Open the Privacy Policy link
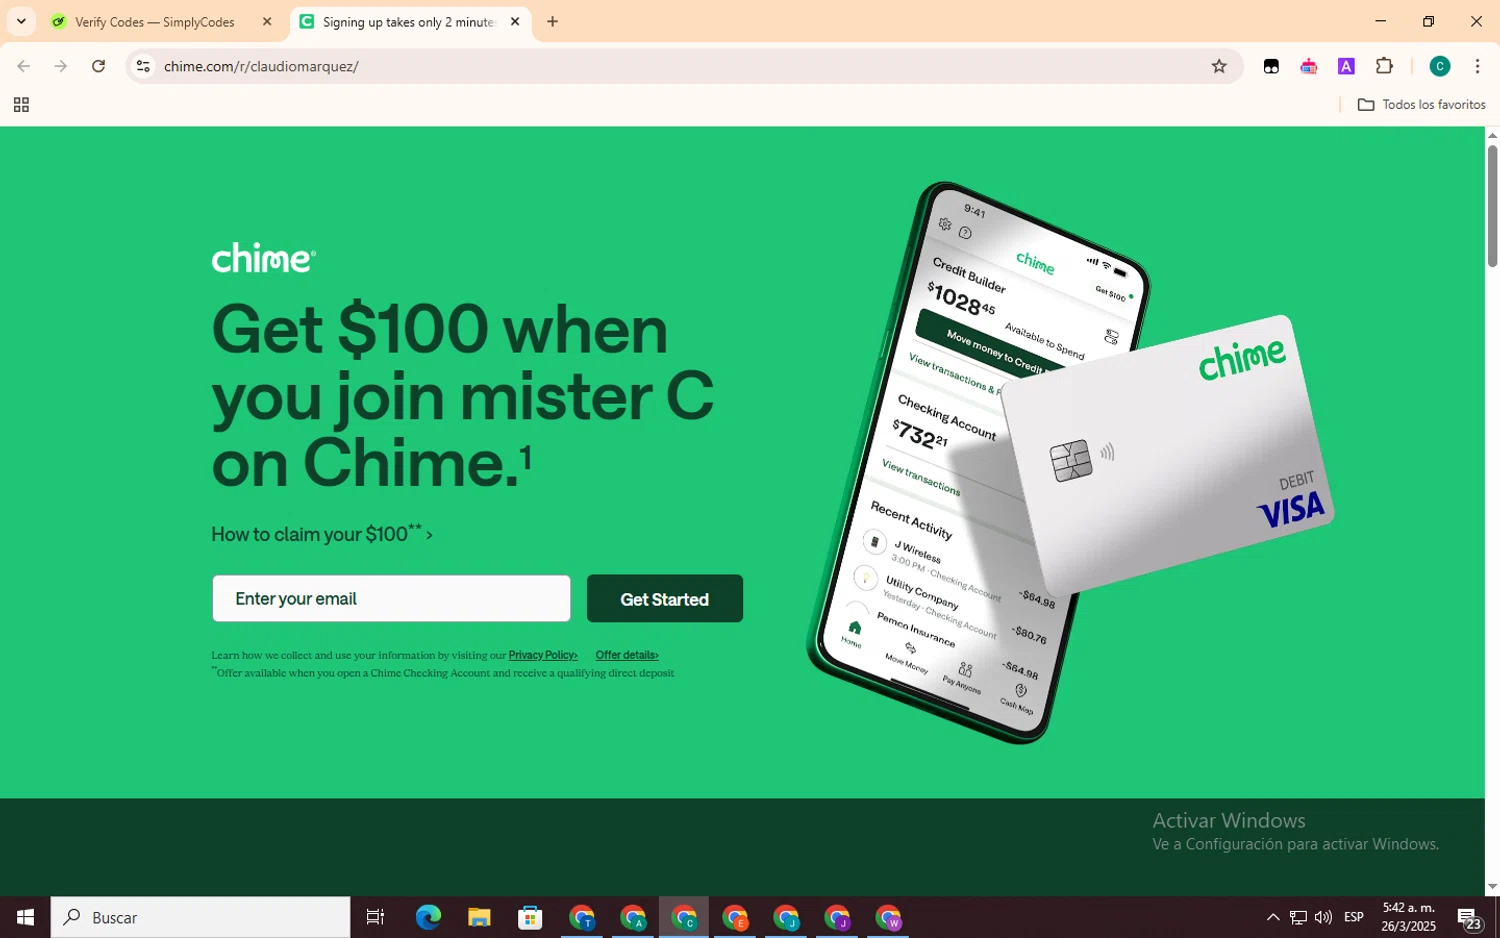Screen dimensions: 1500x938 [x=543, y=655]
